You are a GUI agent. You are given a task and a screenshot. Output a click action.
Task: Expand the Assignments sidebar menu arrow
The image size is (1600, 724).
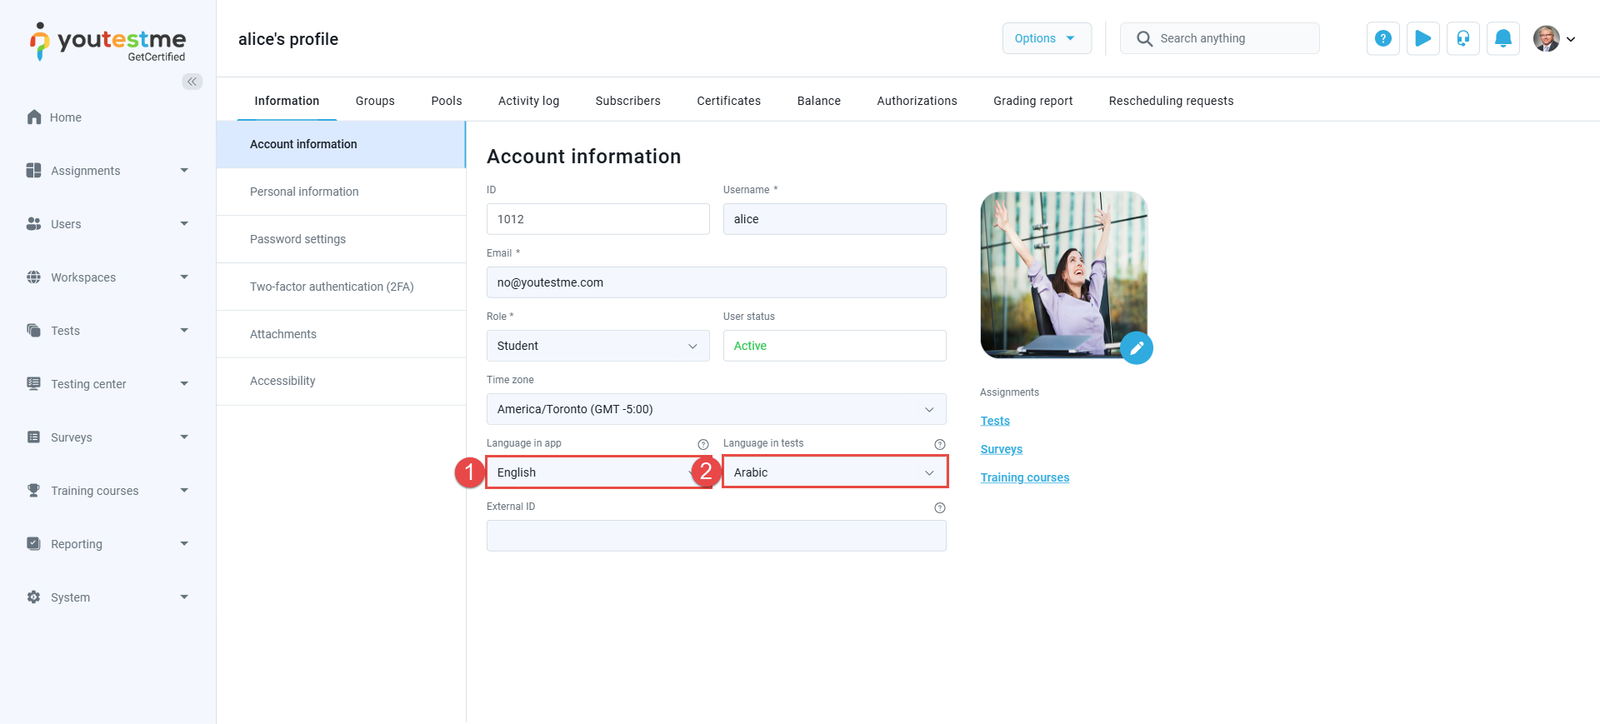(184, 170)
